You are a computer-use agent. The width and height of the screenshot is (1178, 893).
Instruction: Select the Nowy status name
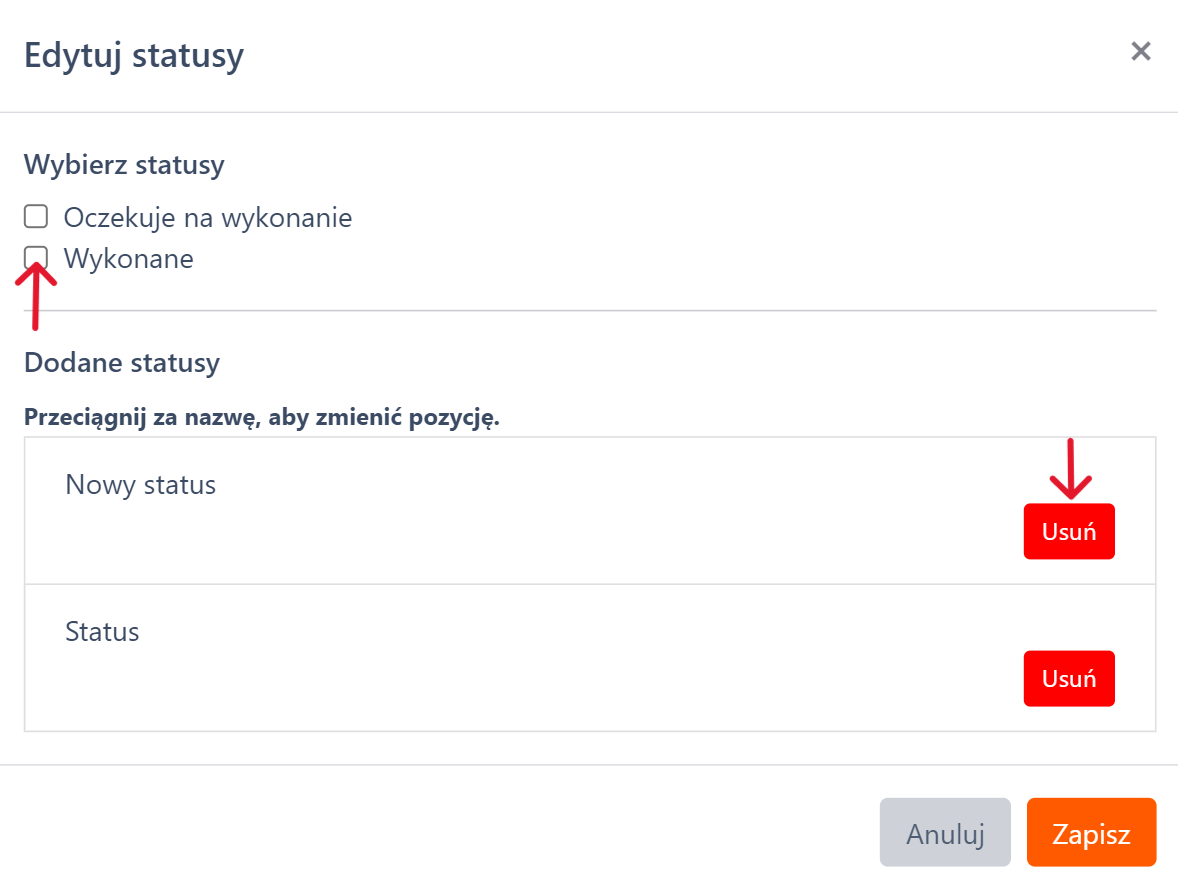click(x=140, y=485)
